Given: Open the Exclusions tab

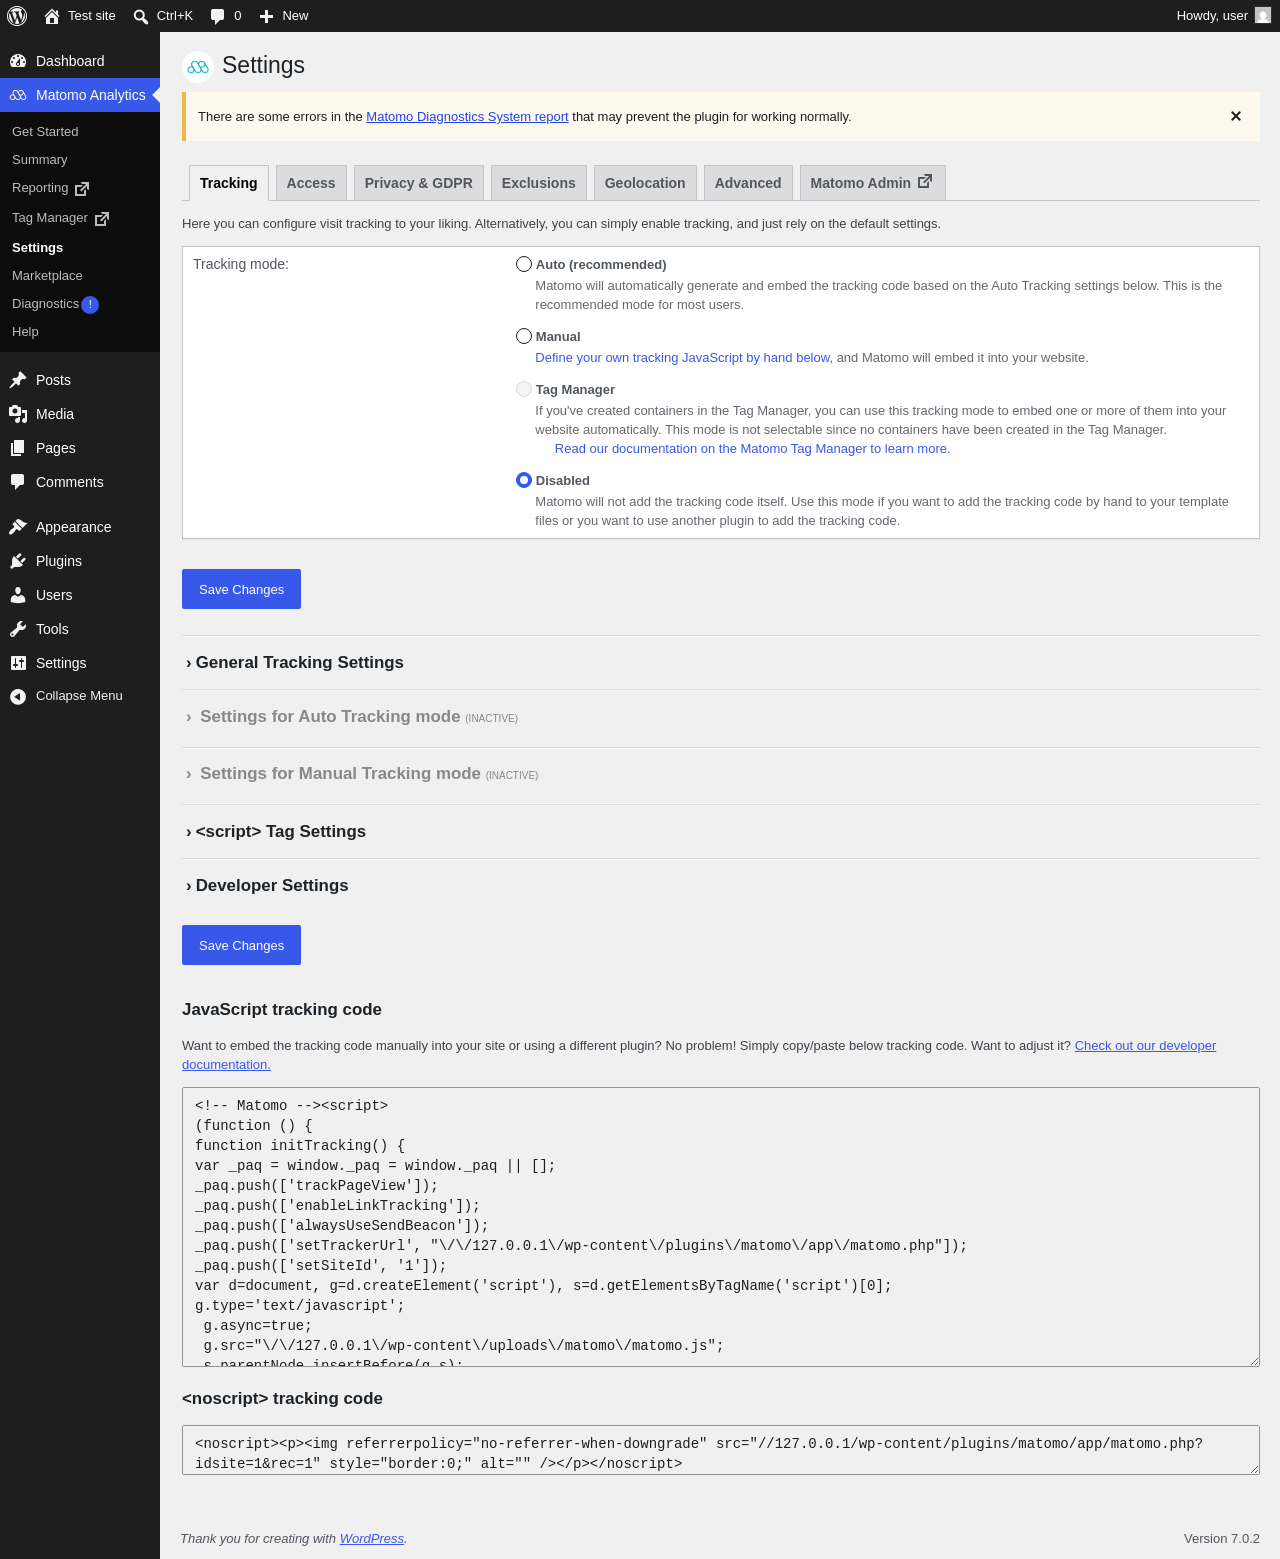Looking at the screenshot, I should pyautogui.click(x=539, y=183).
